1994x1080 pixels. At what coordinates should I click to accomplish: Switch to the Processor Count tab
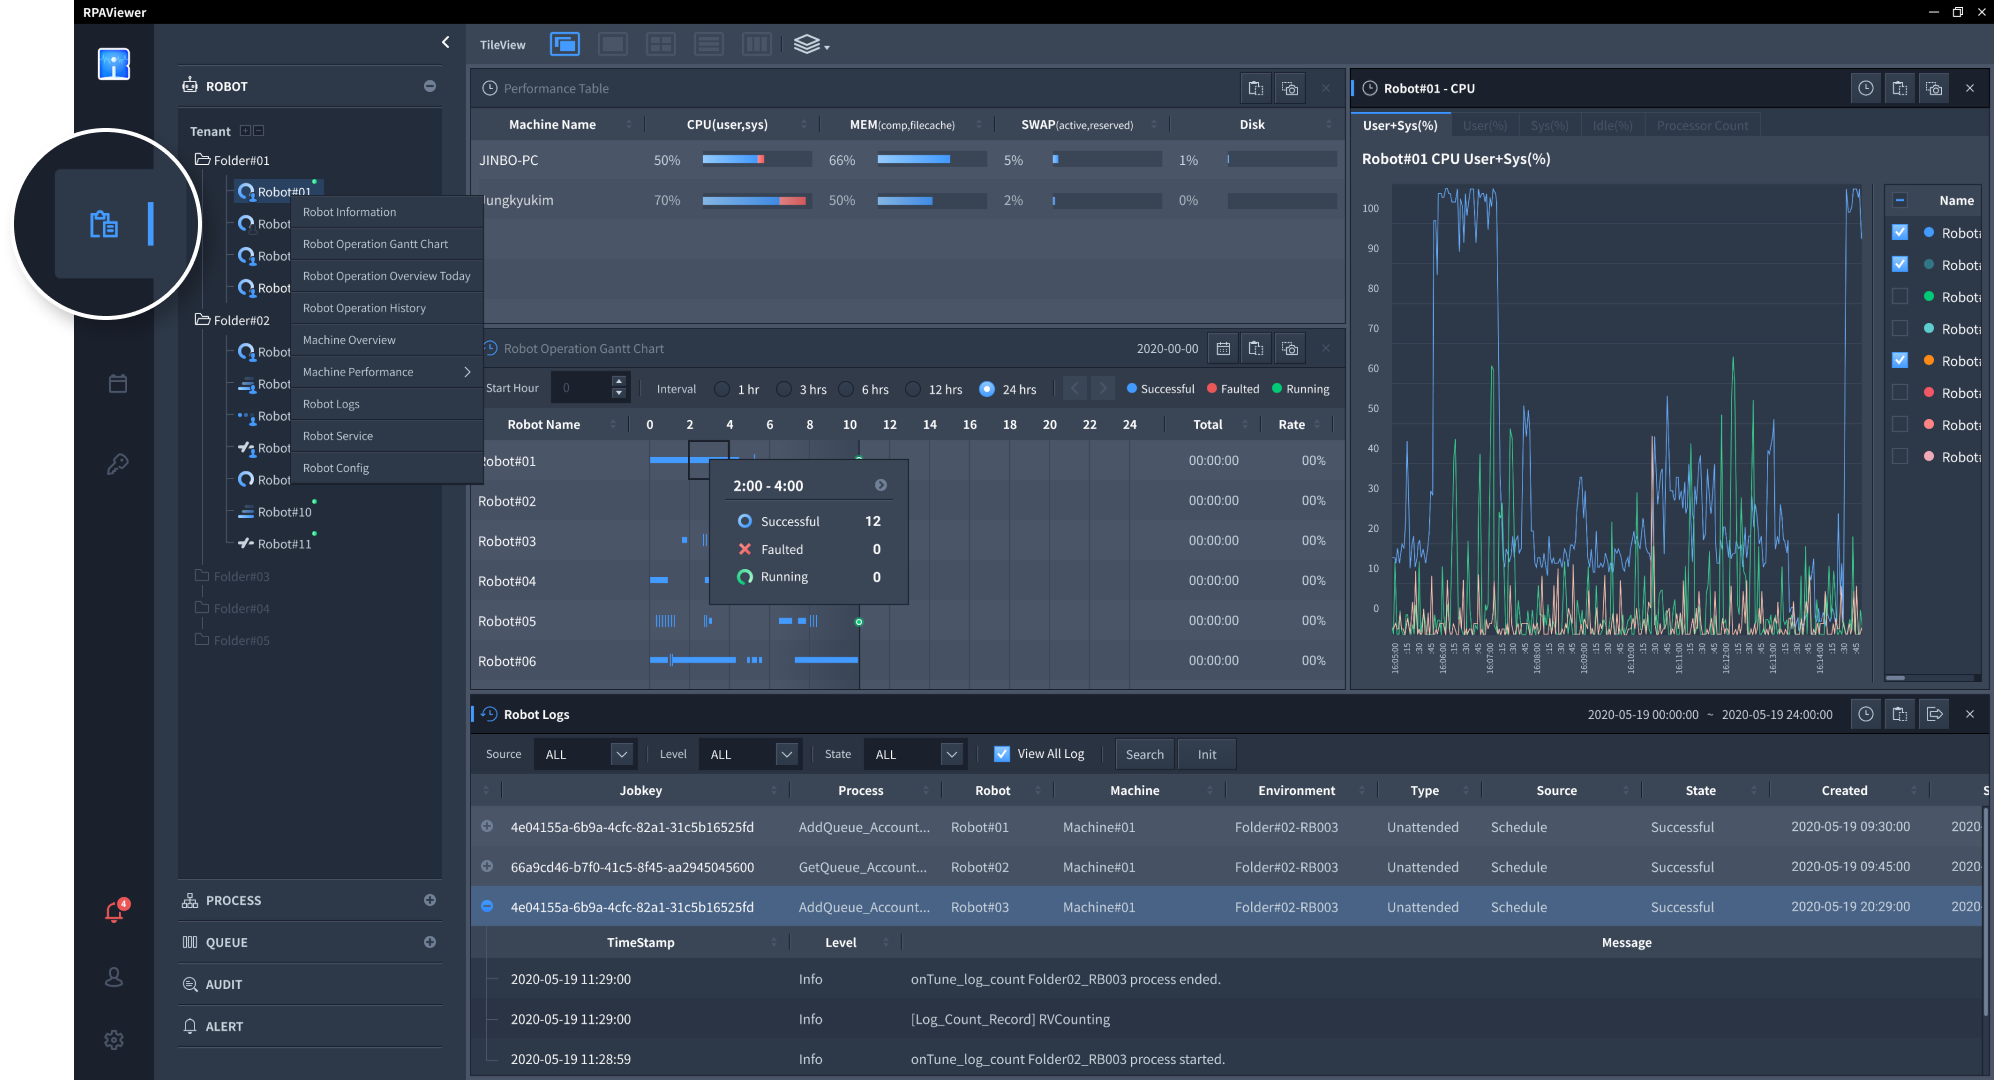1702,126
